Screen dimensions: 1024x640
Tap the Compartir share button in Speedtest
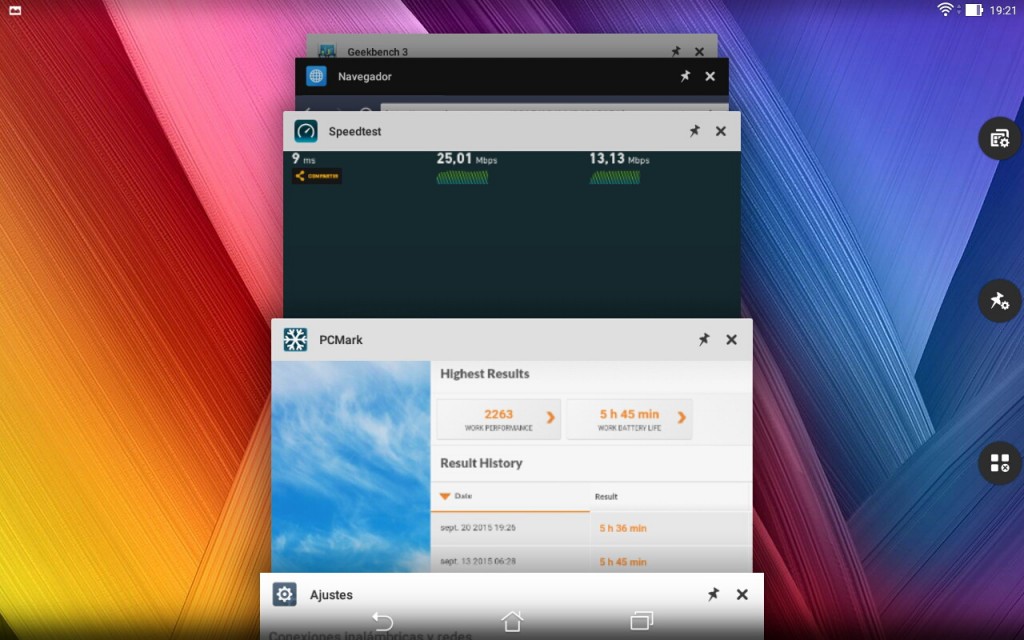coord(317,176)
